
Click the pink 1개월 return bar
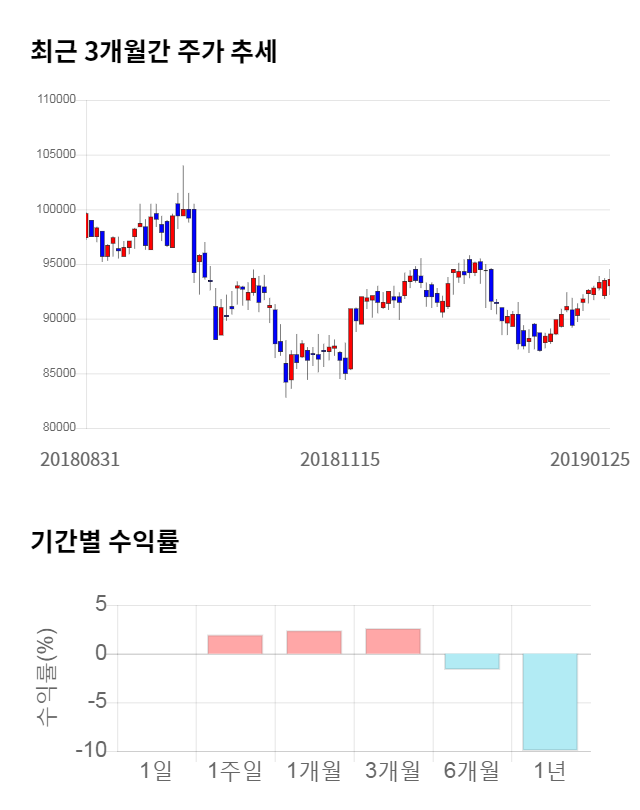(314, 642)
